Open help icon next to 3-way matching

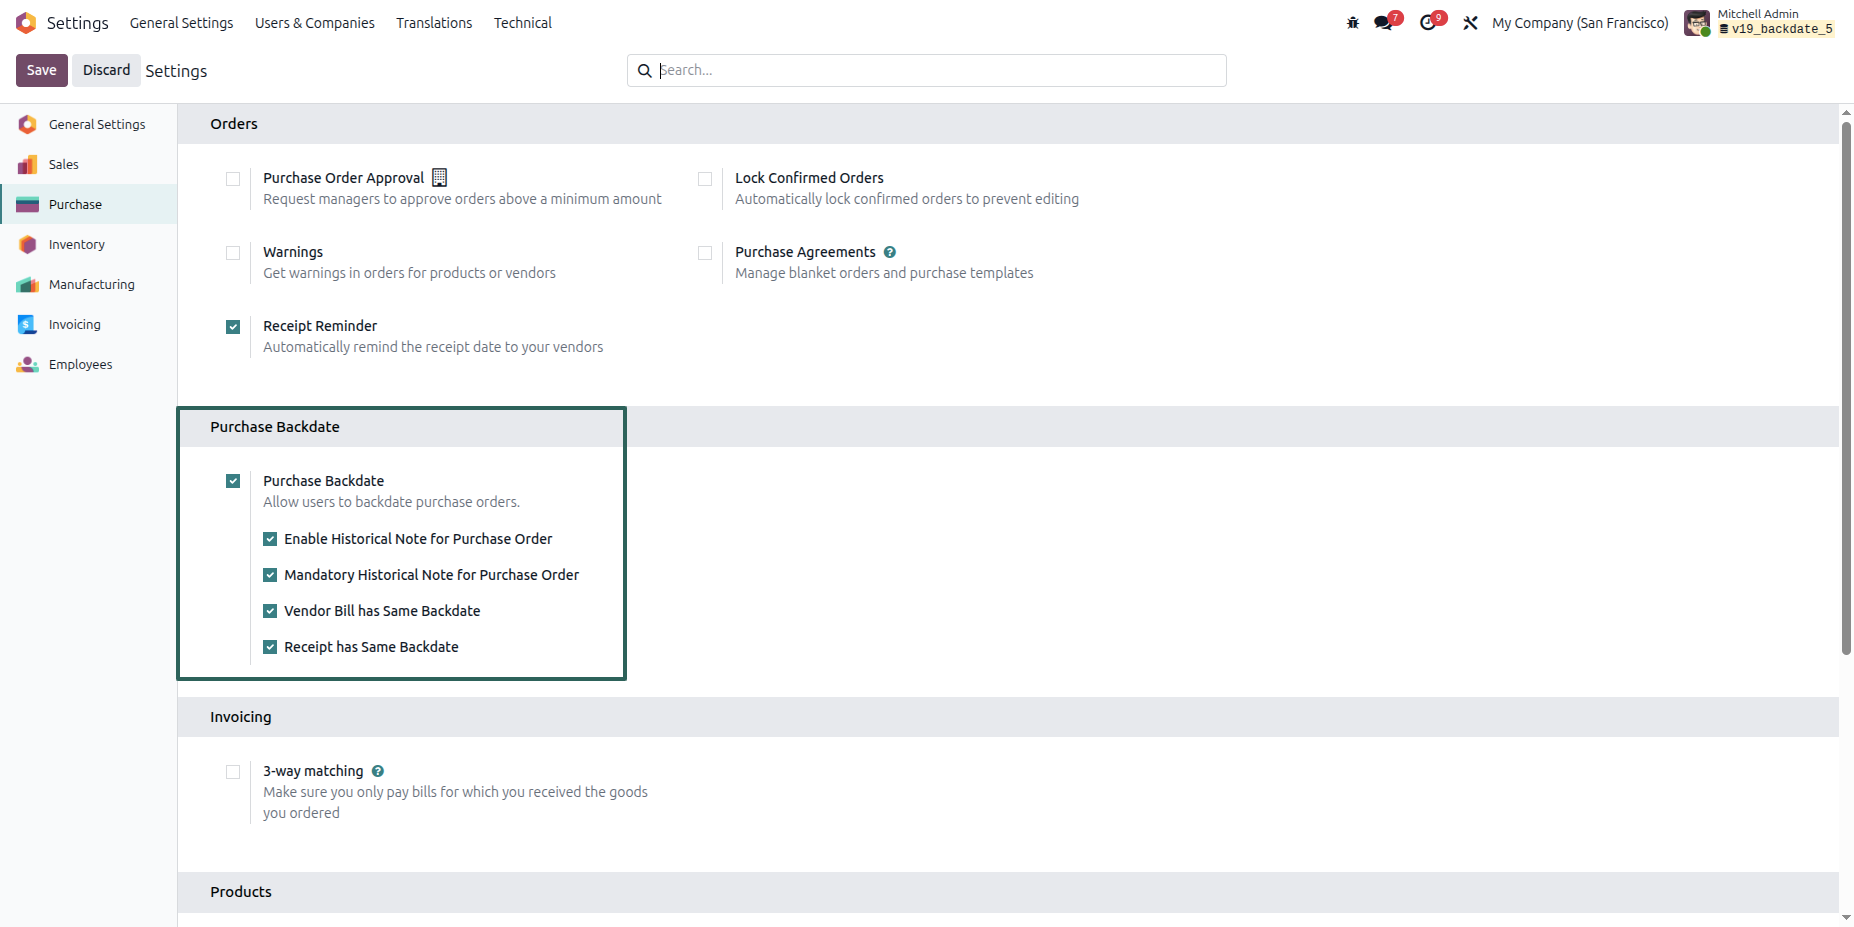(x=378, y=771)
